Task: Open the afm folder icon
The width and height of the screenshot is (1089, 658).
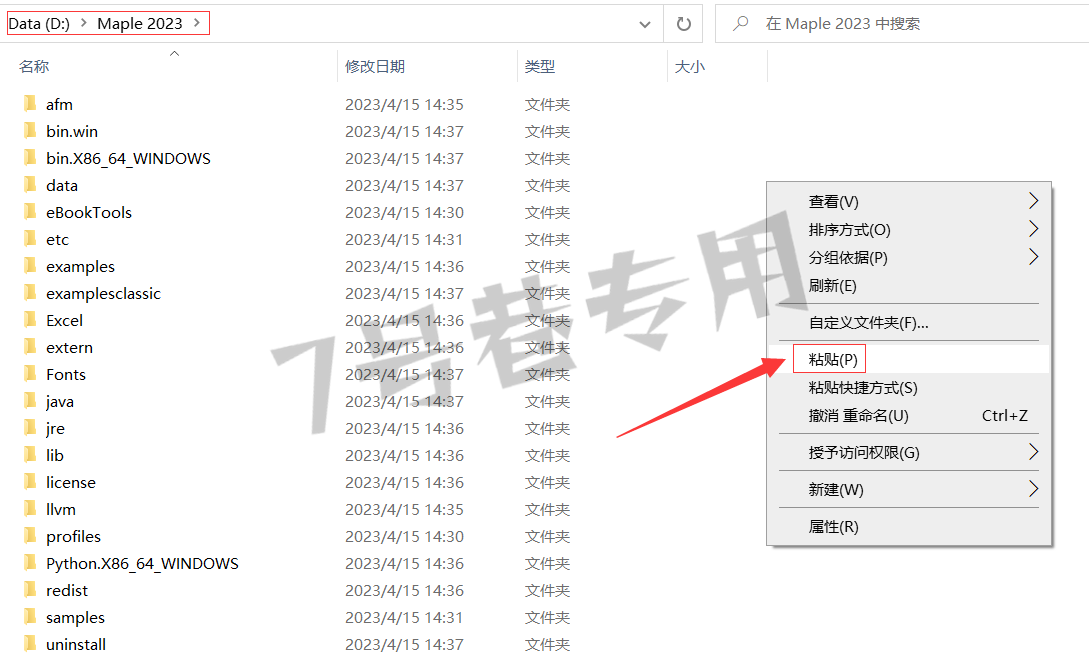Action: pyautogui.click(x=30, y=104)
